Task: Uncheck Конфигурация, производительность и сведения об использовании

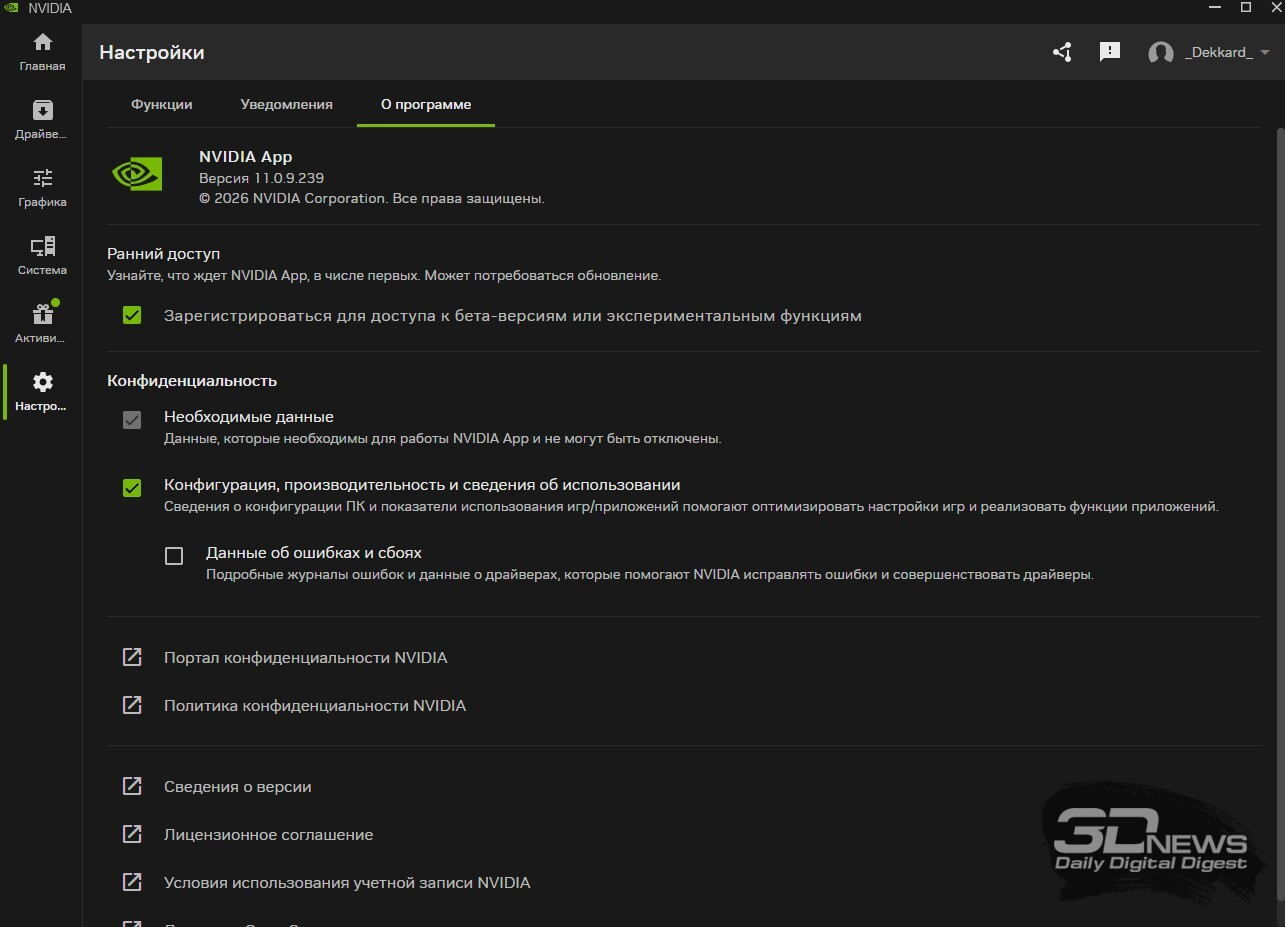Action: coord(132,488)
